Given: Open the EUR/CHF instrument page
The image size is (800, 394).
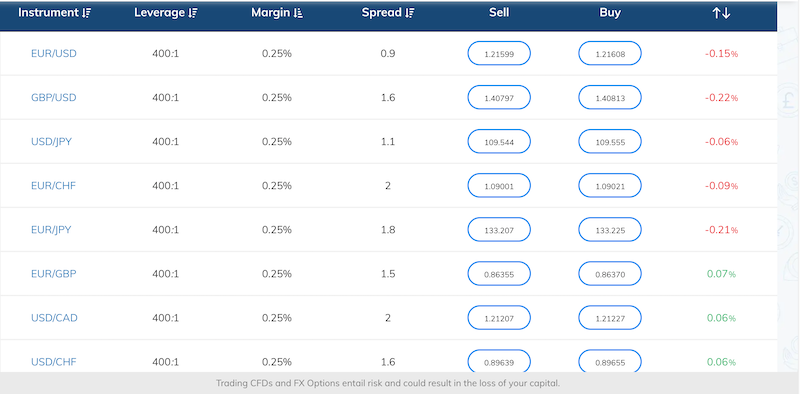Looking at the screenshot, I should click(x=53, y=185).
